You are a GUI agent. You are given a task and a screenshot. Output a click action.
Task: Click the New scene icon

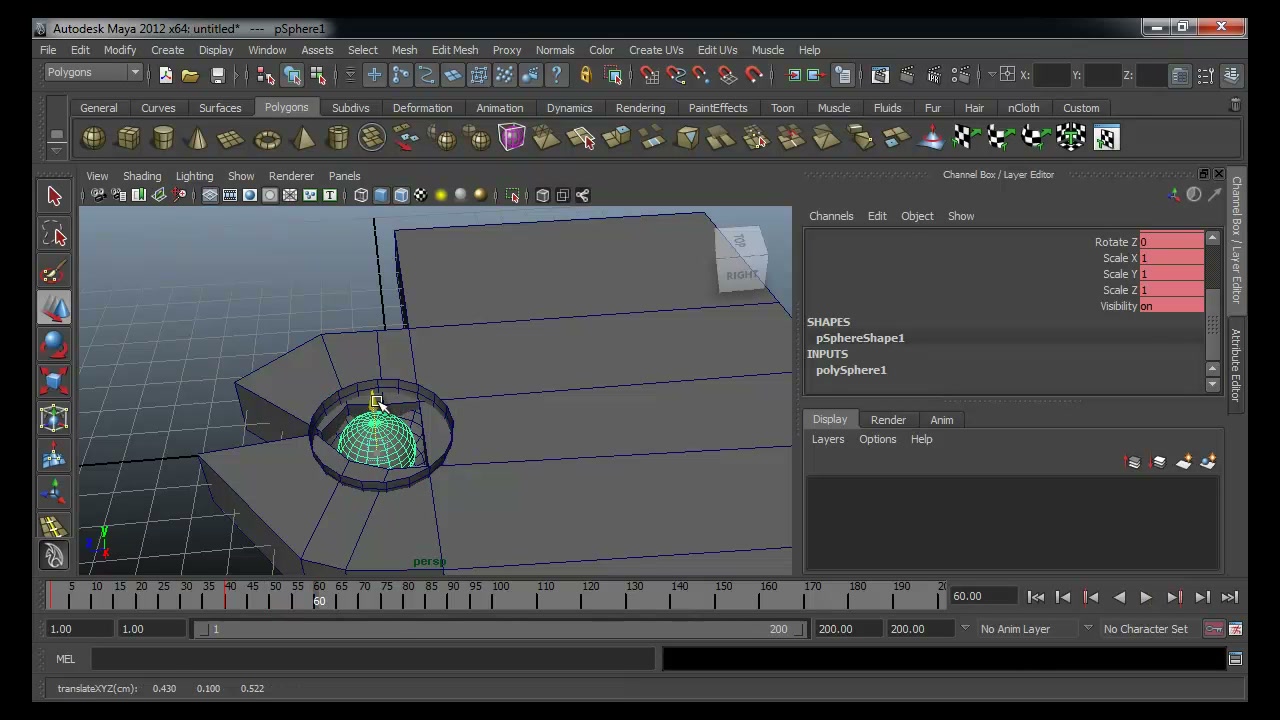point(165,75)
